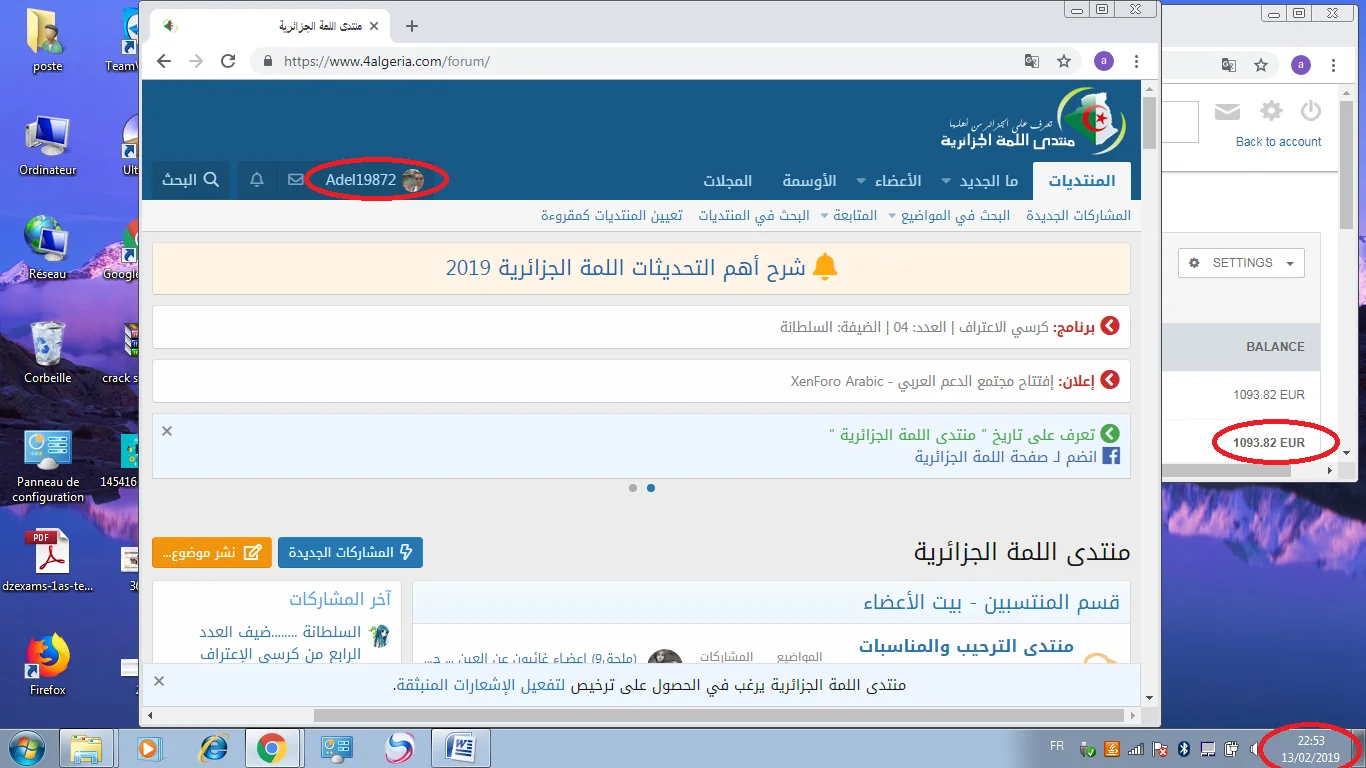Open the SETTINGS dropdown in background window

pyautogui.click(x=1241, y=263)
